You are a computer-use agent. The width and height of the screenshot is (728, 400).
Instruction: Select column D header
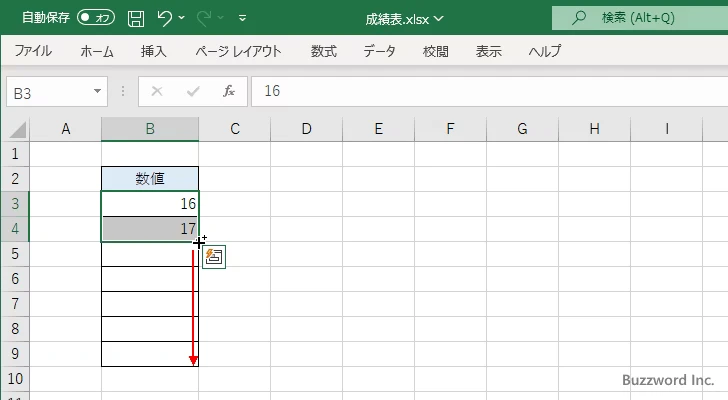point(306,129)
